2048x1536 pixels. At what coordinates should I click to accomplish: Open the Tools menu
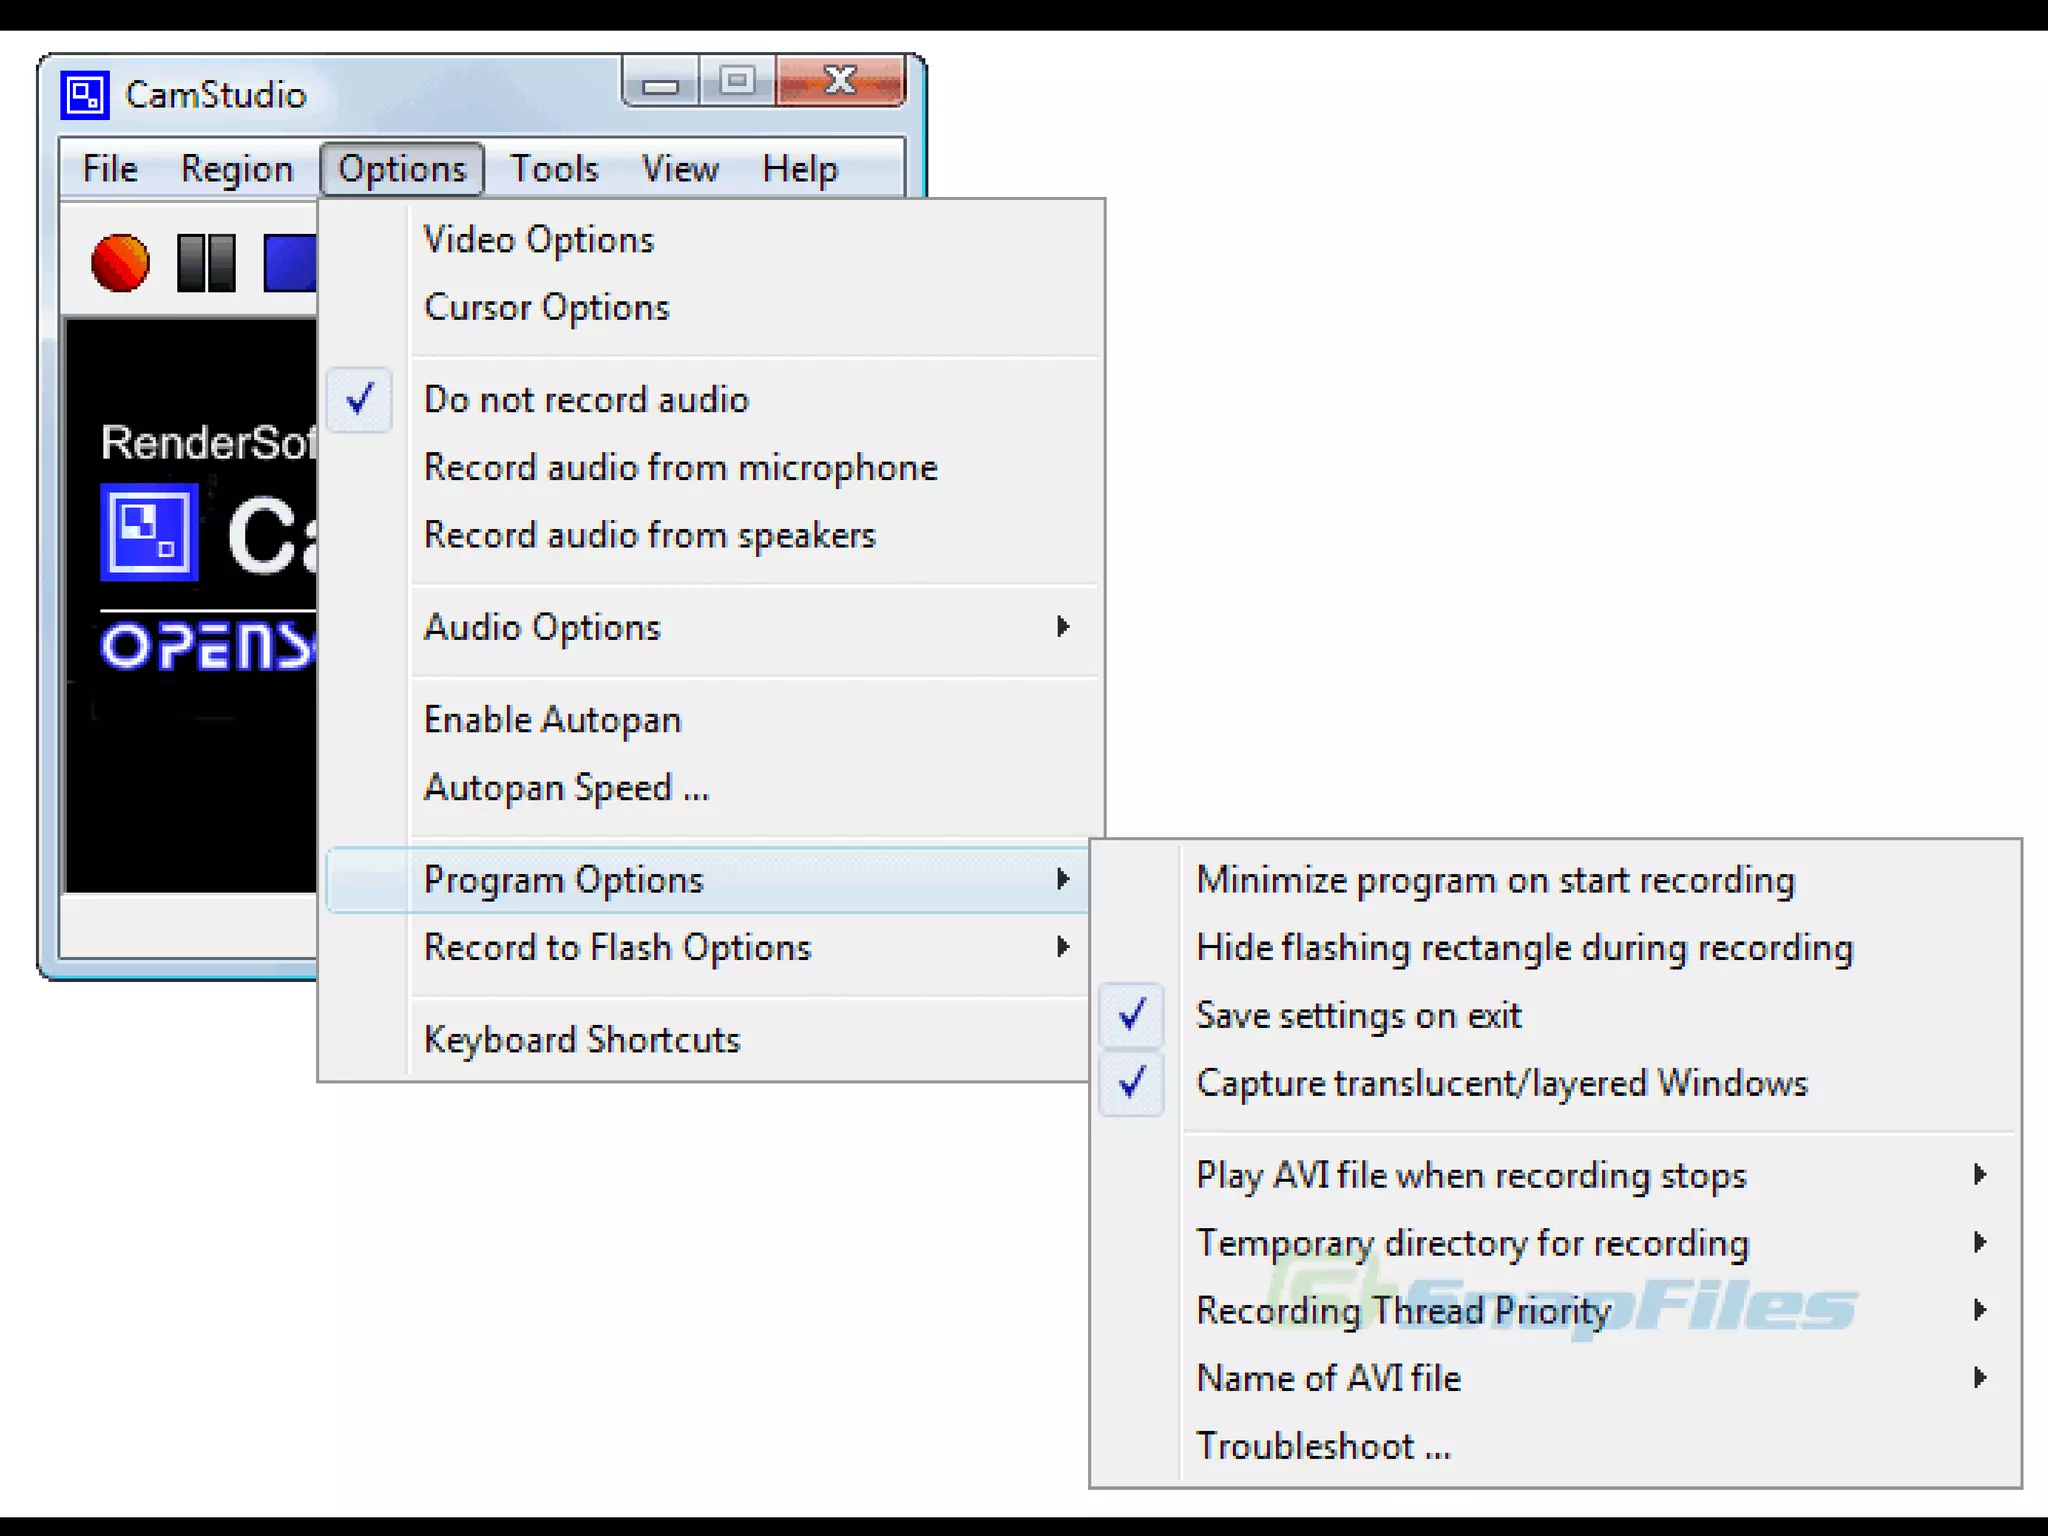click(554, 169)
